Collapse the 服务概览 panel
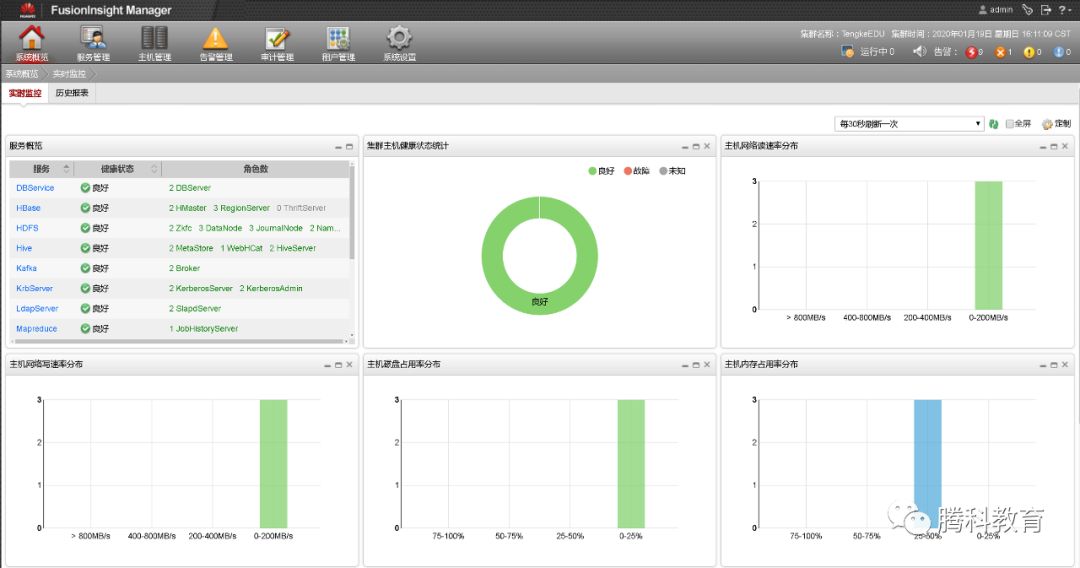 (338, 147)
